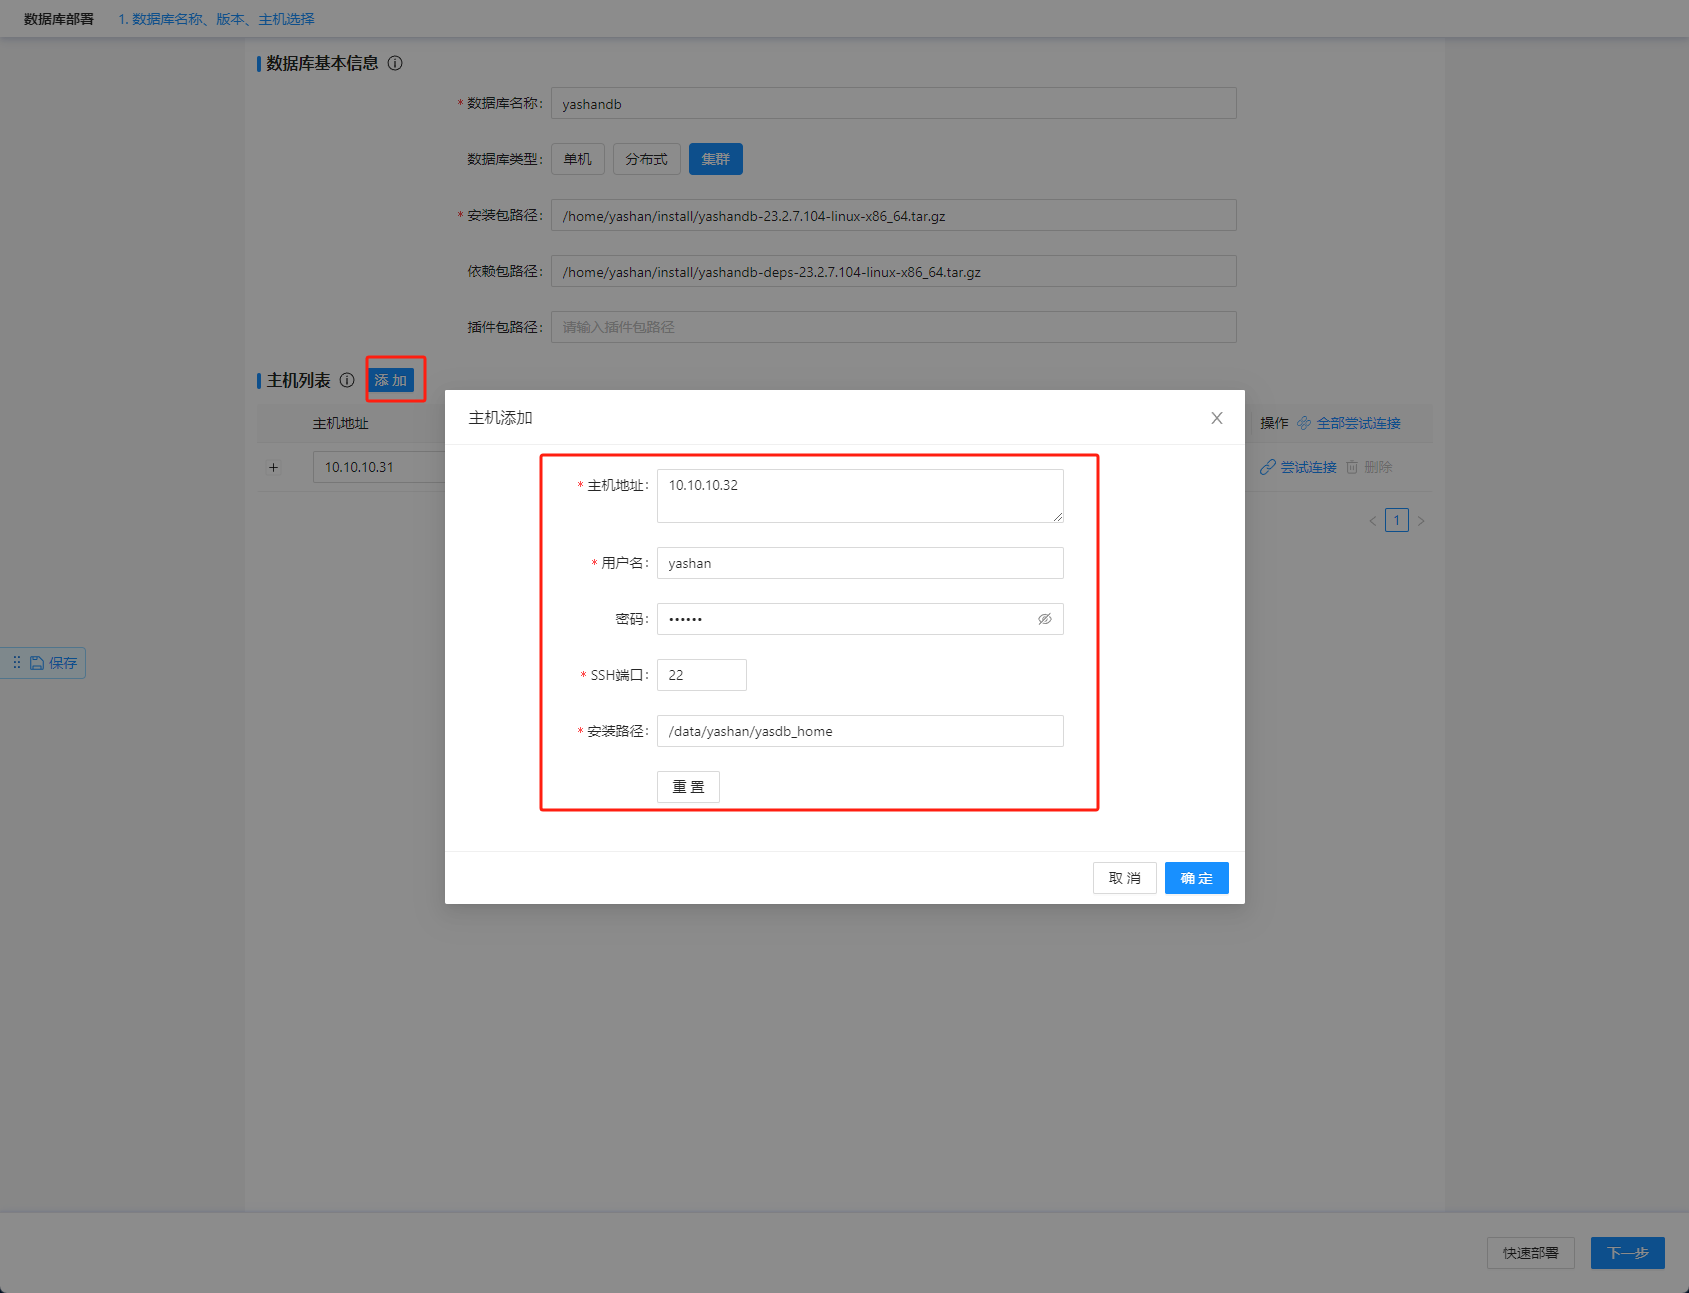This screenshot has width=1689, height=1293.
Task: Click the 安装路径 field in the dialog
Action: click(860, 731)
